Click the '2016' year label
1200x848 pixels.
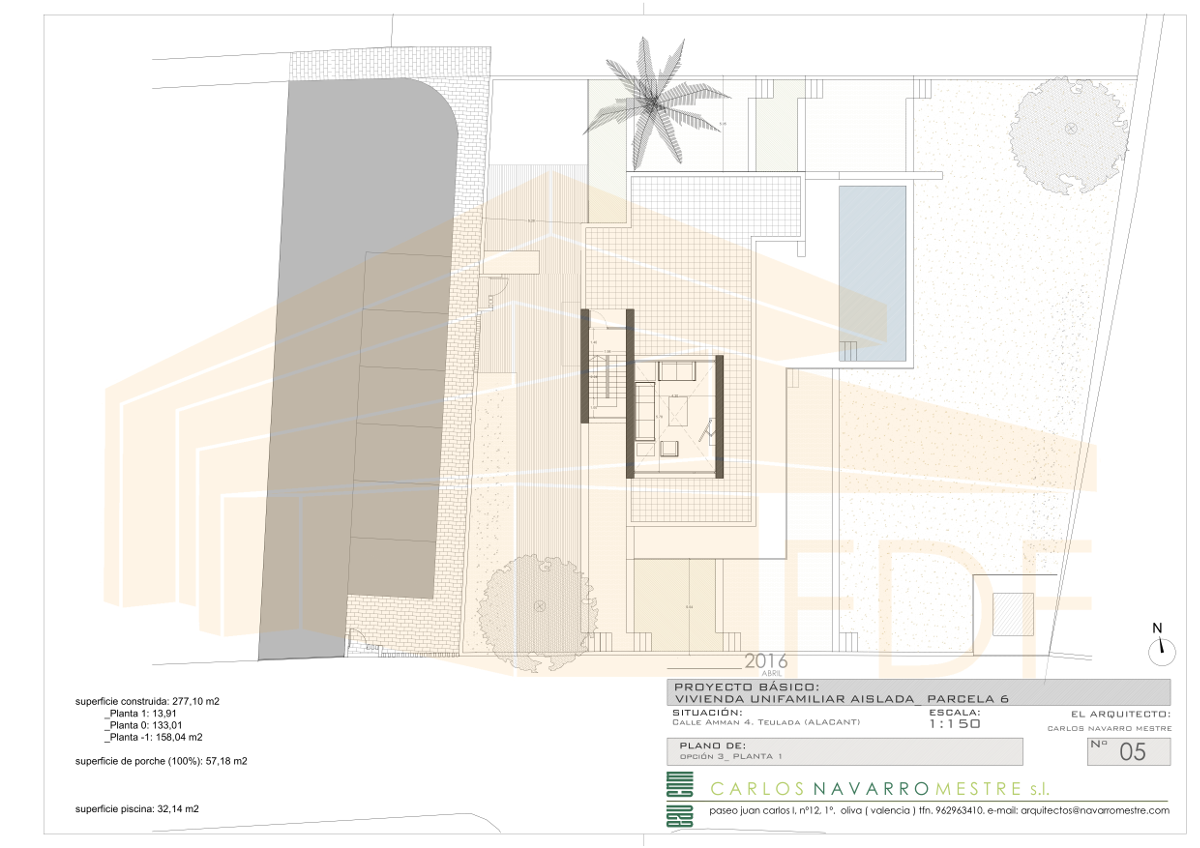pos(766,661)
